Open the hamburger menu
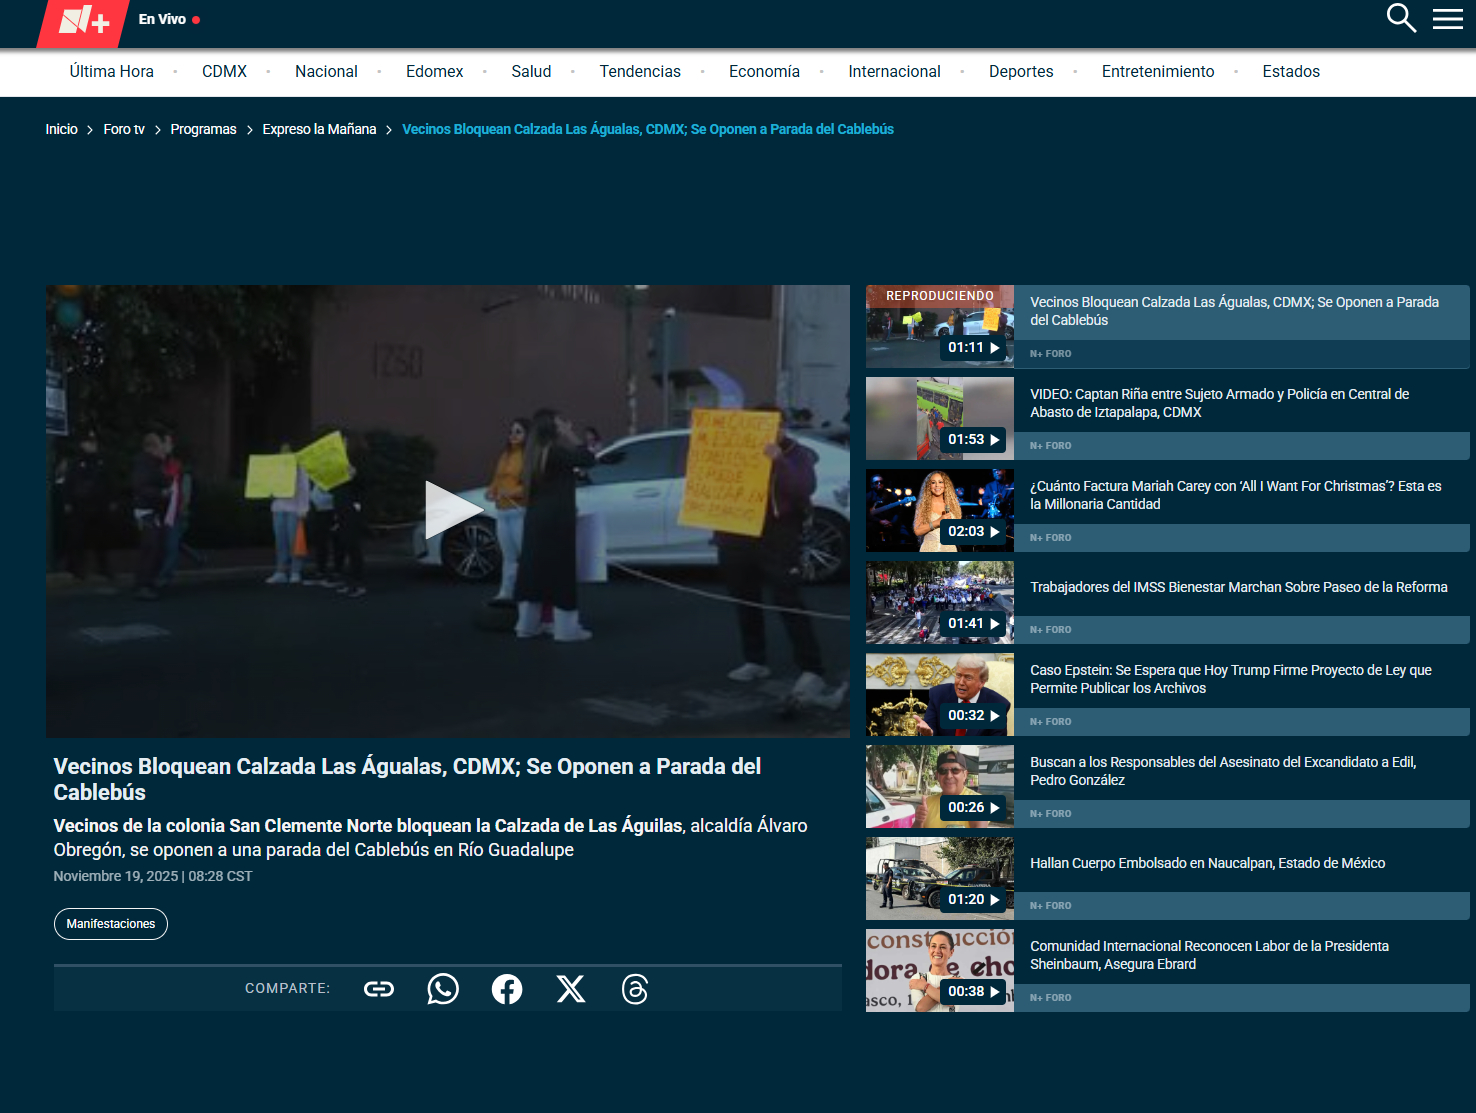1476x1113 pixels. [1447, 19]
